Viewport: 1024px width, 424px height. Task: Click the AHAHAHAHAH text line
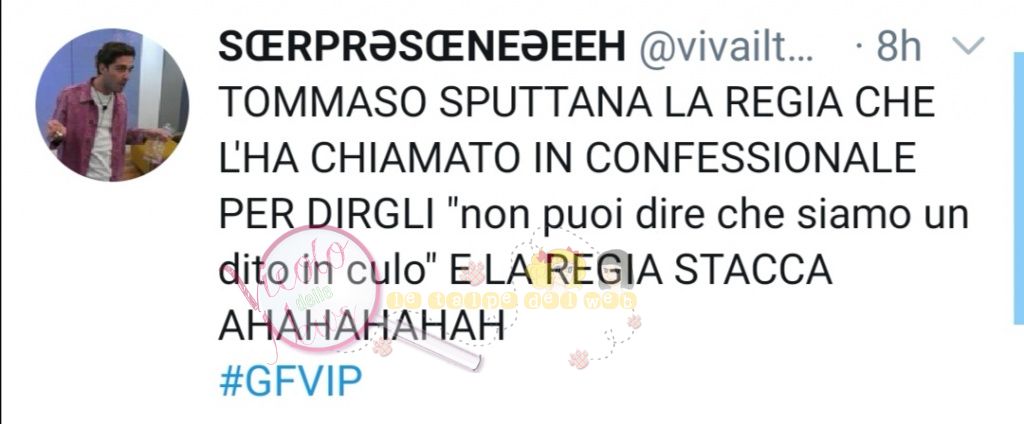362,327
